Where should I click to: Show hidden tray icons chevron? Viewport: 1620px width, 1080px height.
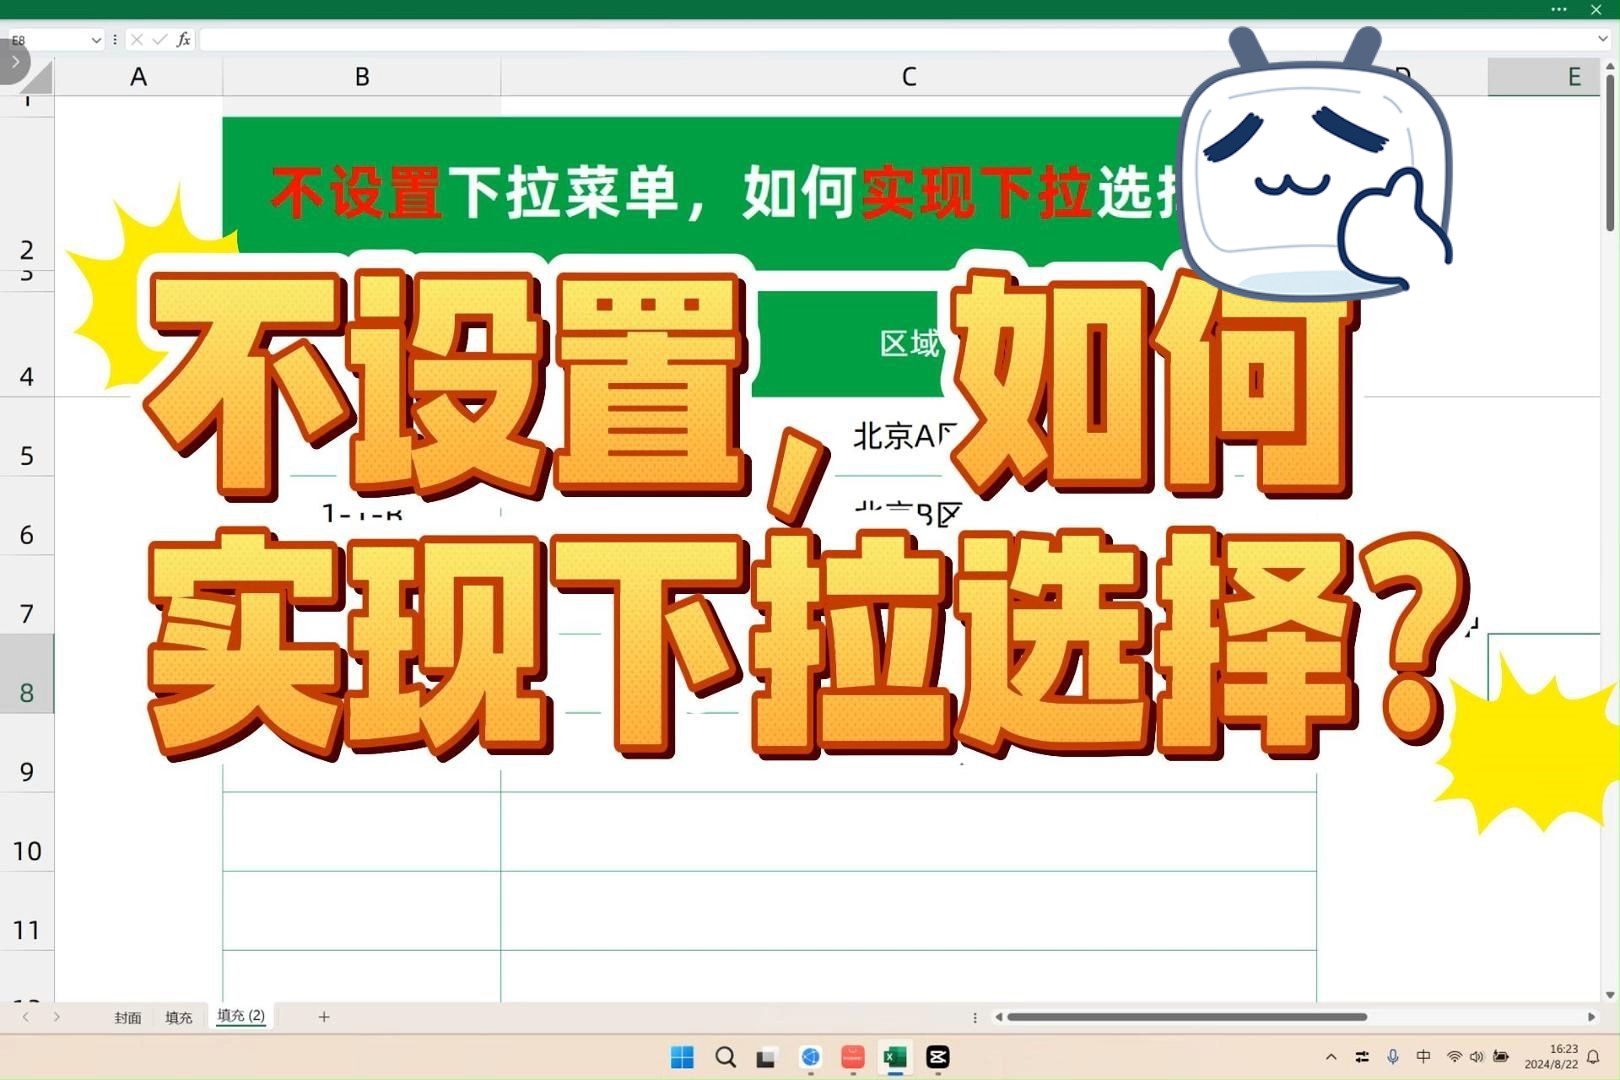tap(1331, 1057)
